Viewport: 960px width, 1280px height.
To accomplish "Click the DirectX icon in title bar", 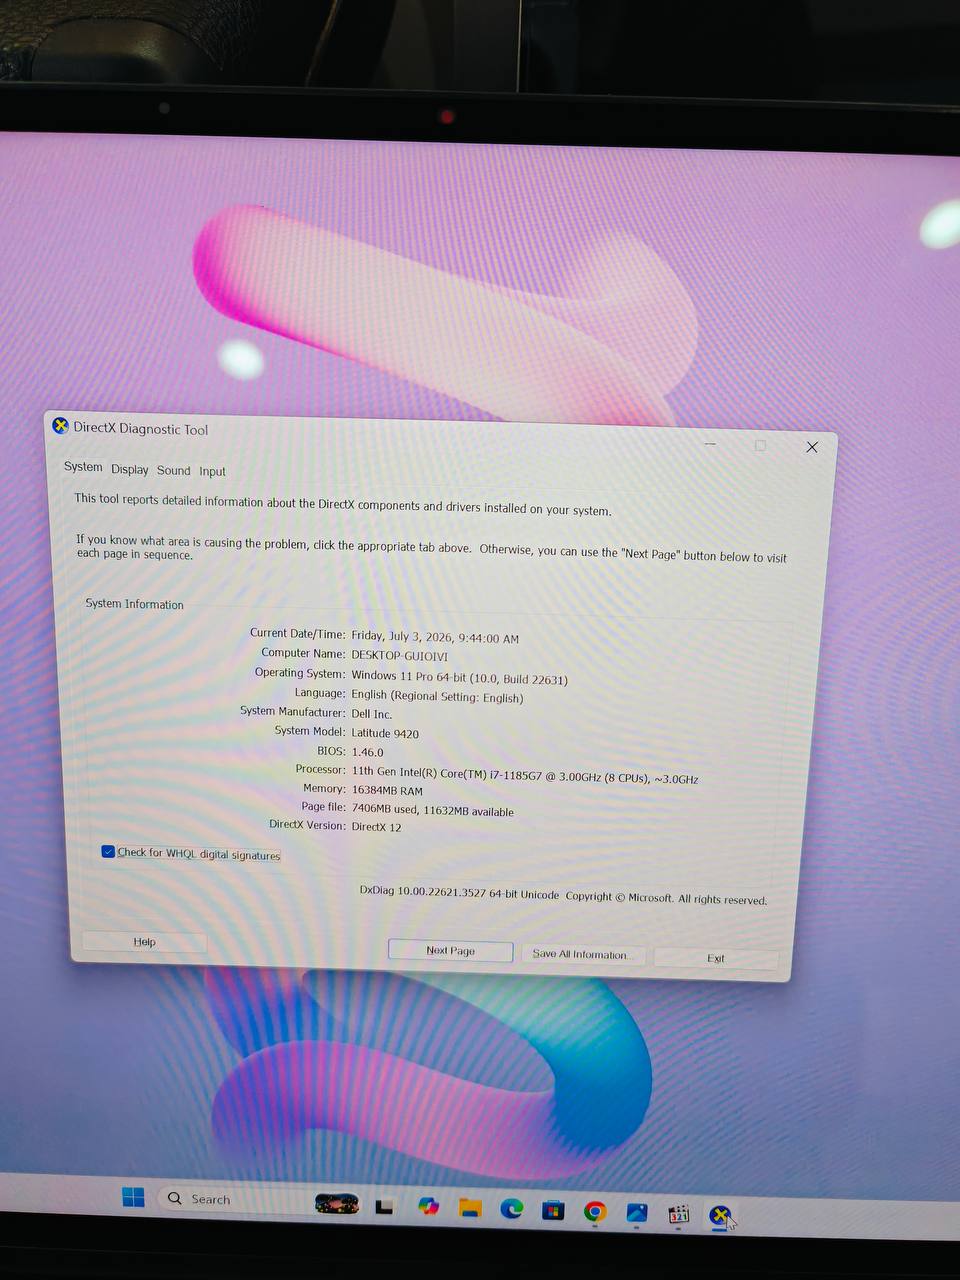I will (60, 426).
